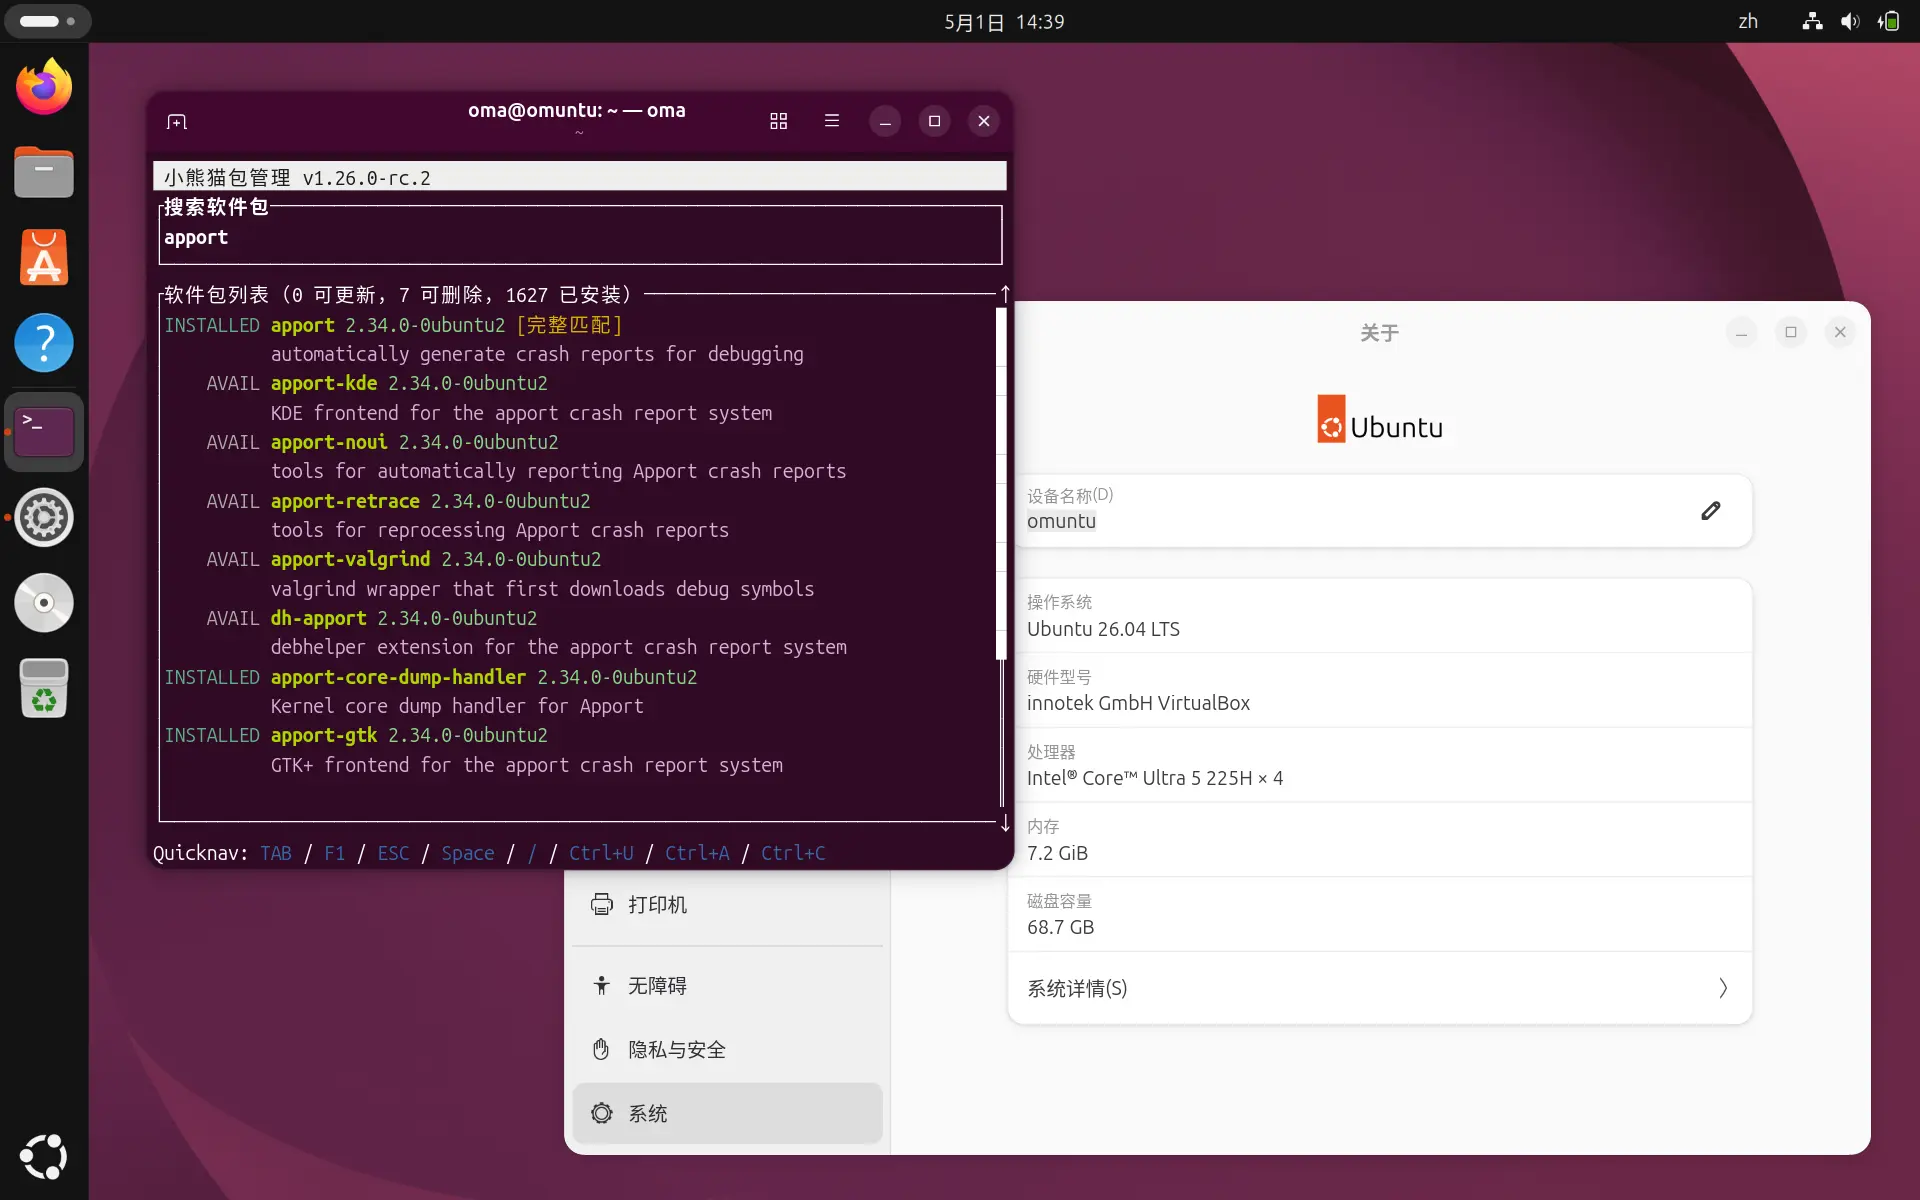This screenshot has width=1920, height=1200.
Task: Click the accessibility icon in sidebar
Action: point(601,985)
